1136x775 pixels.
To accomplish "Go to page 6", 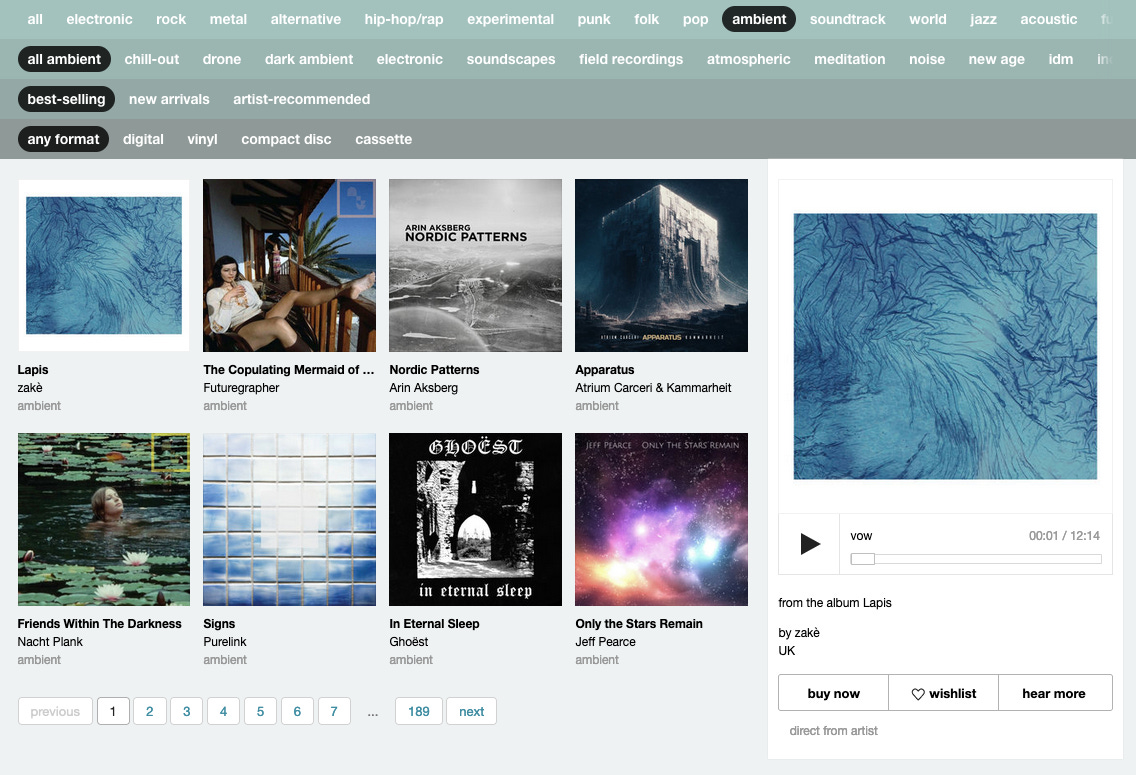I will click(x=297, y=711).
